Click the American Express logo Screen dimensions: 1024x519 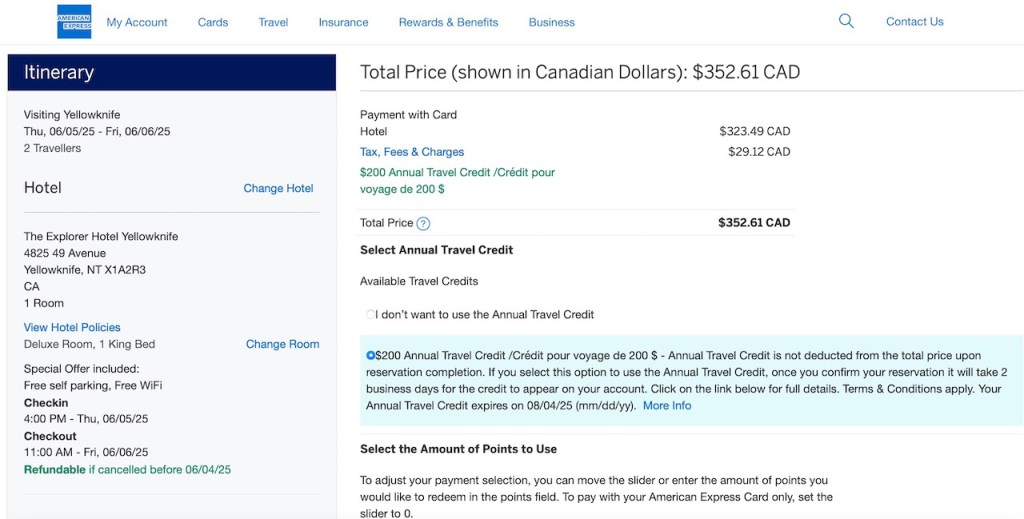pos(74,21)
